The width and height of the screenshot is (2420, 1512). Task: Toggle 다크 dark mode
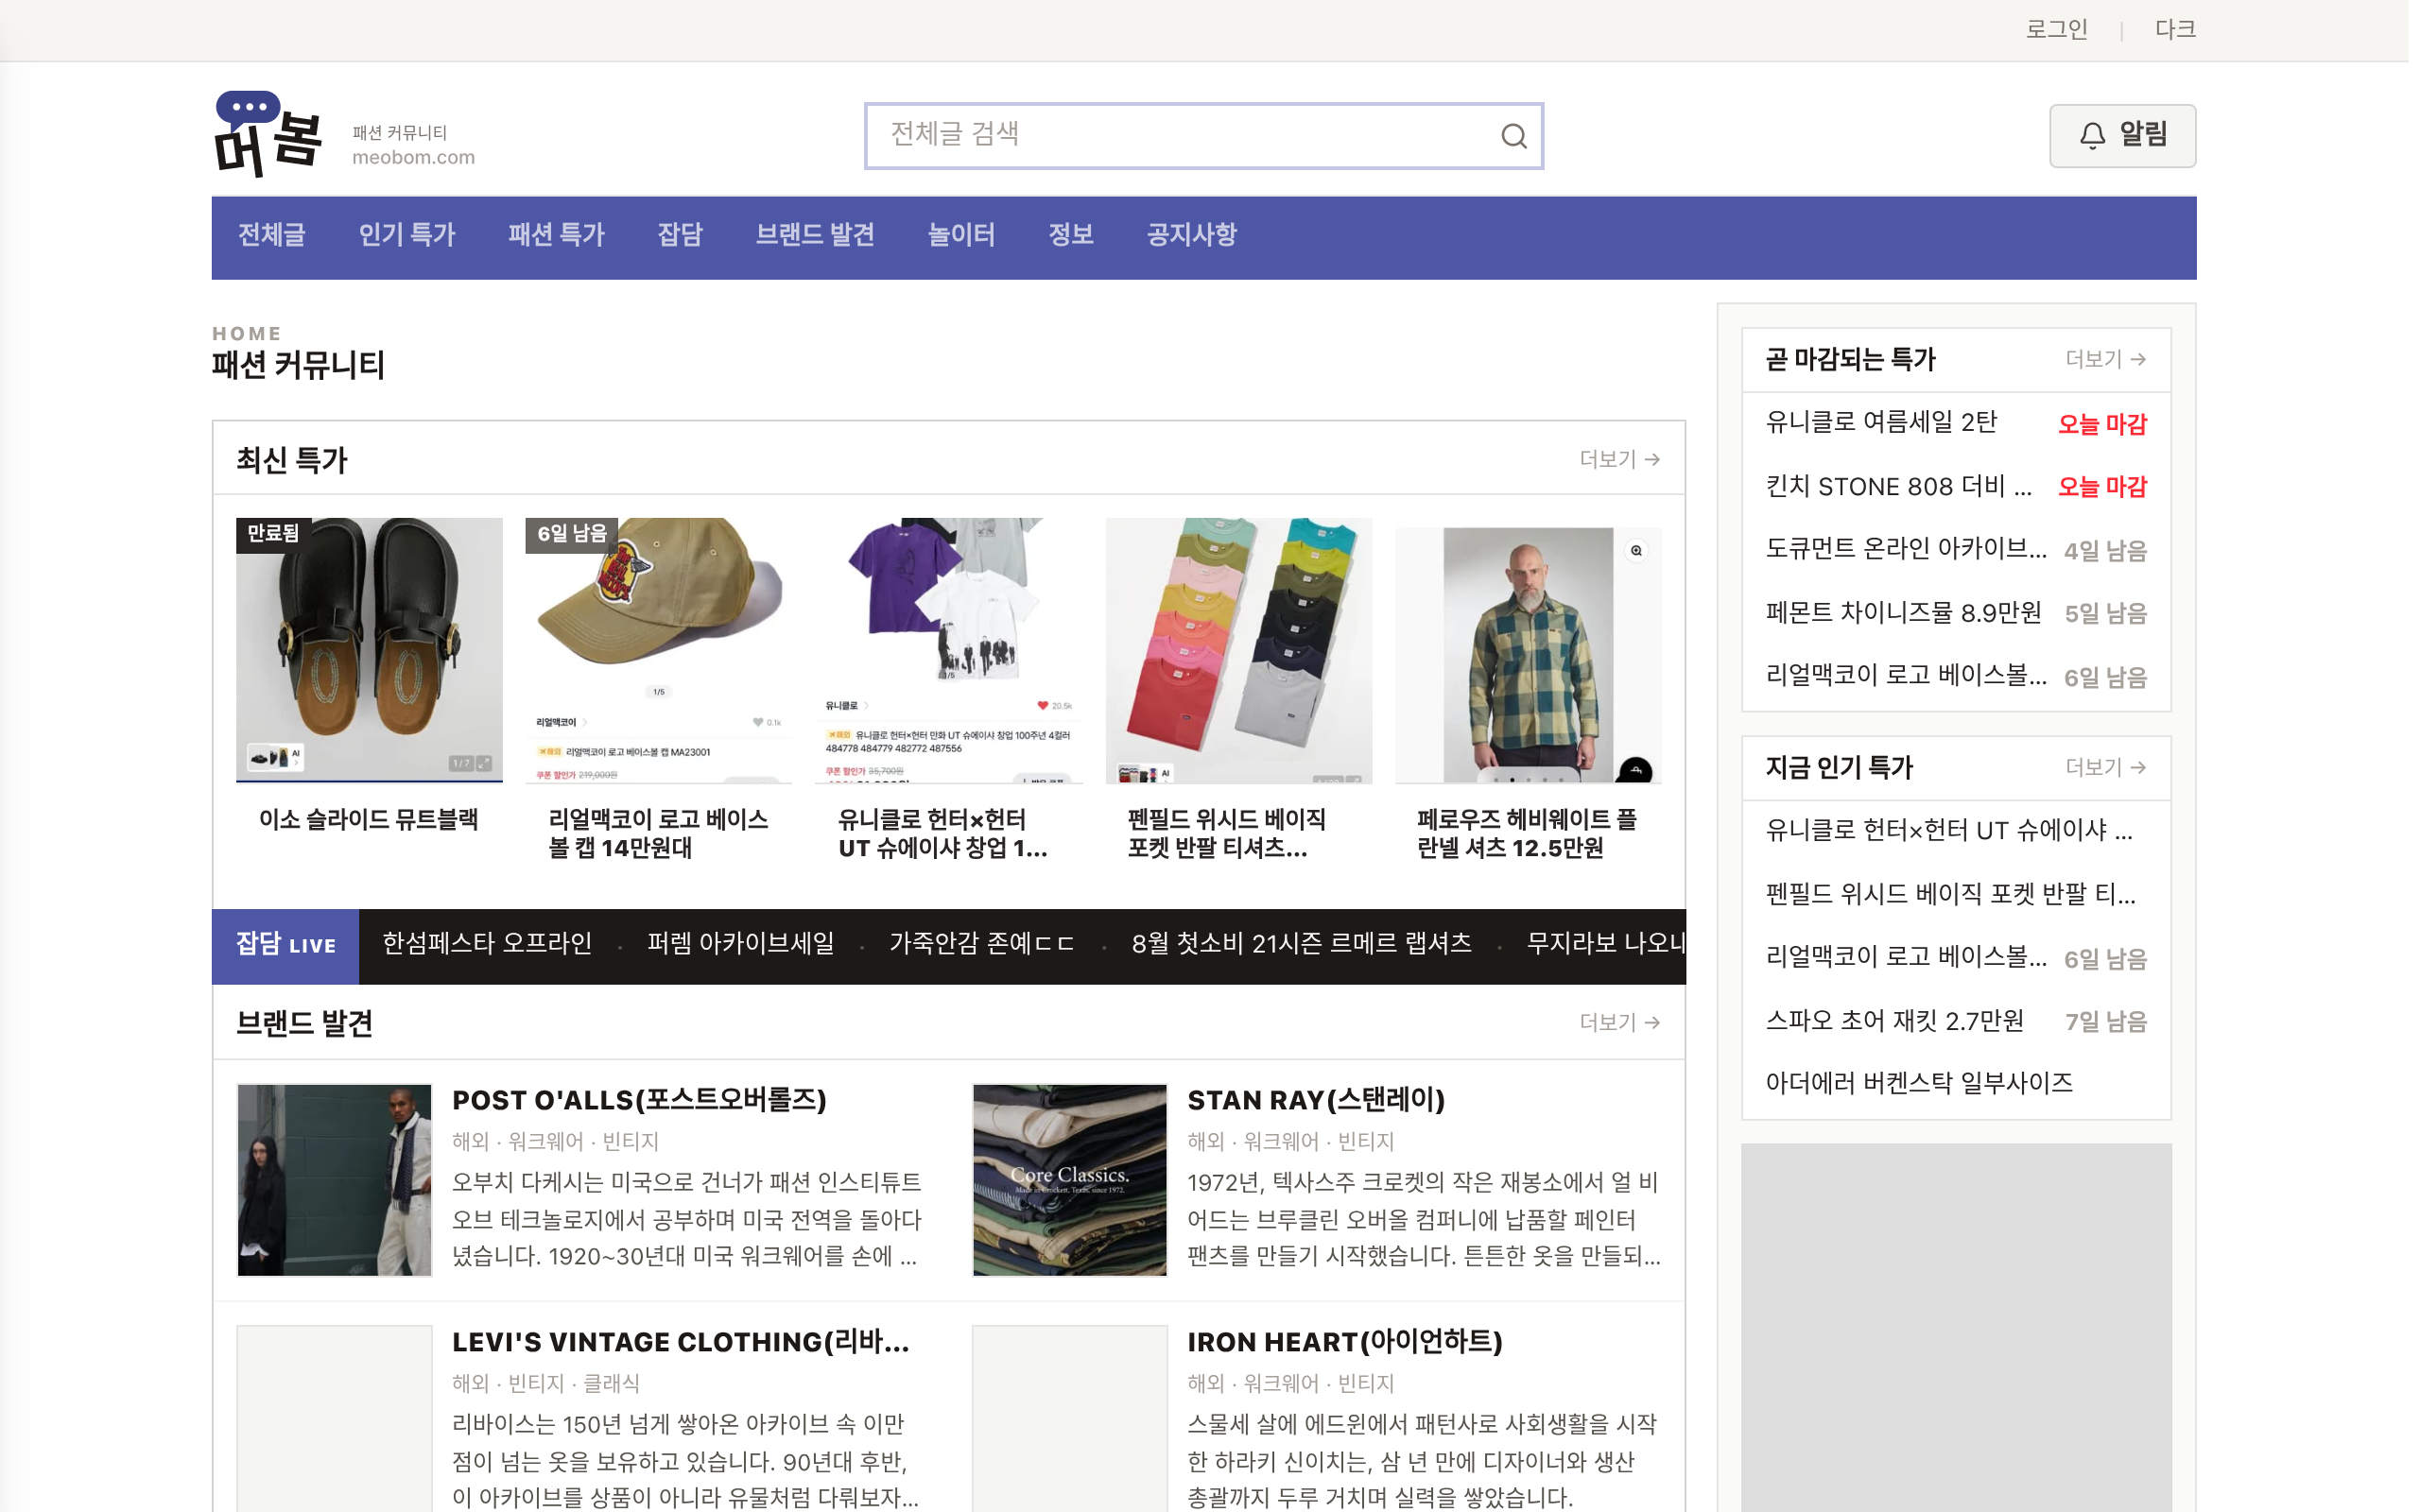point(2185,29)
